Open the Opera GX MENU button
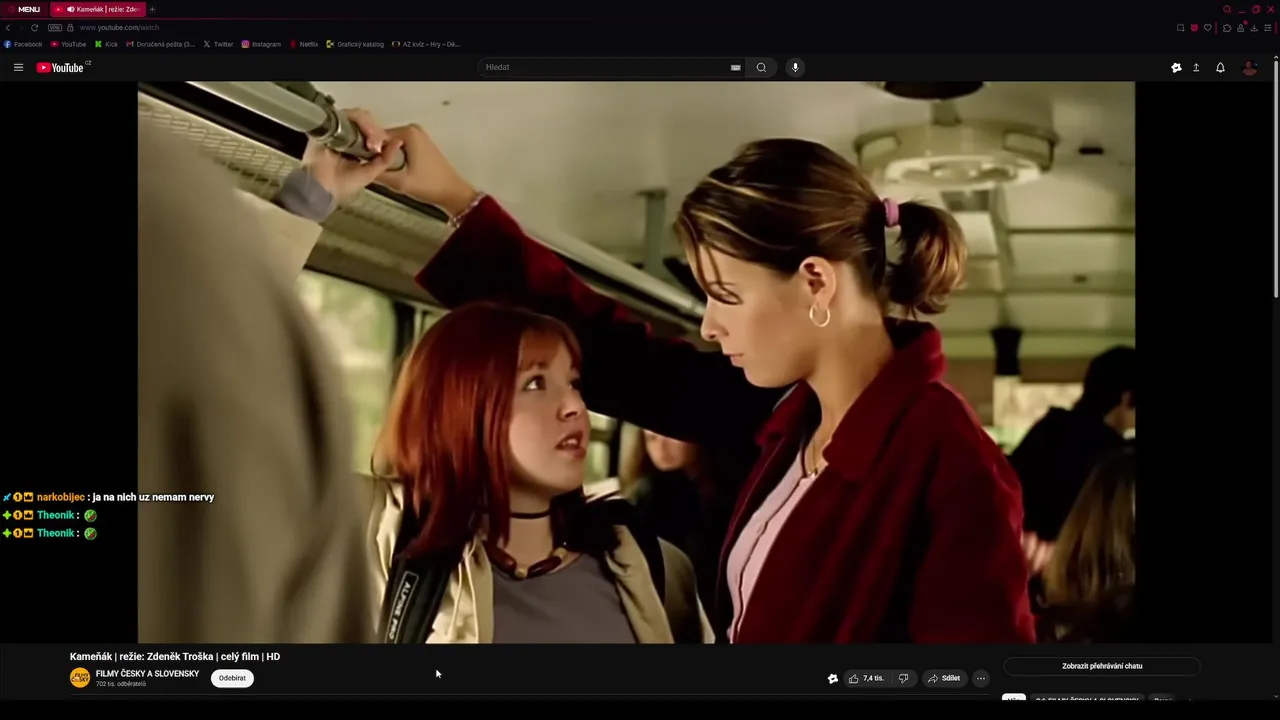 [23, 9]
